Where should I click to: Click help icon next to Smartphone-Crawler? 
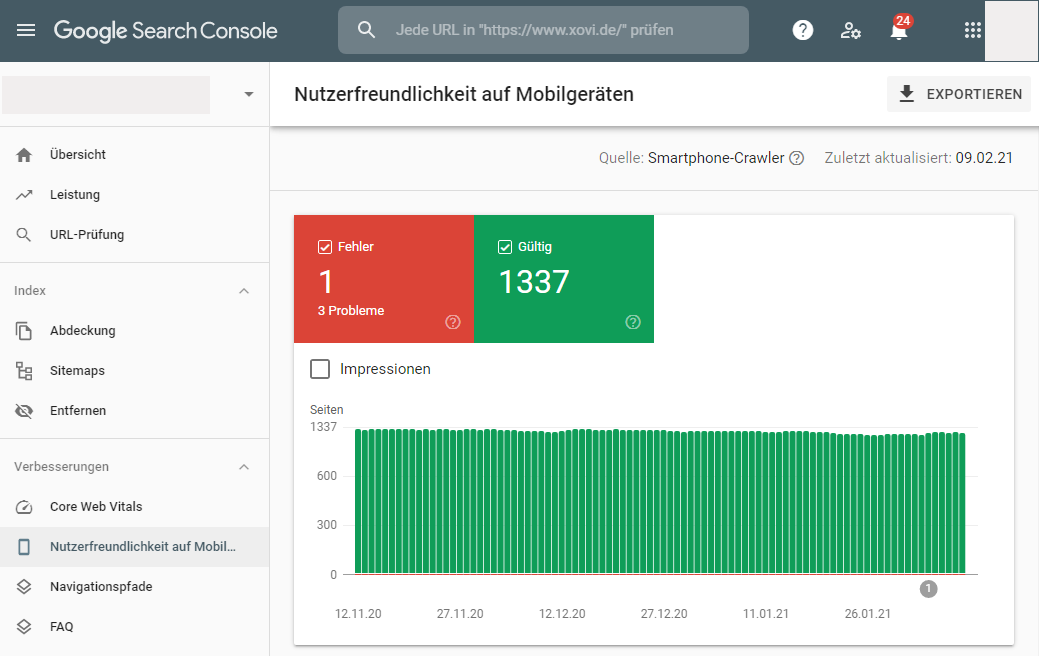(796, 158)
